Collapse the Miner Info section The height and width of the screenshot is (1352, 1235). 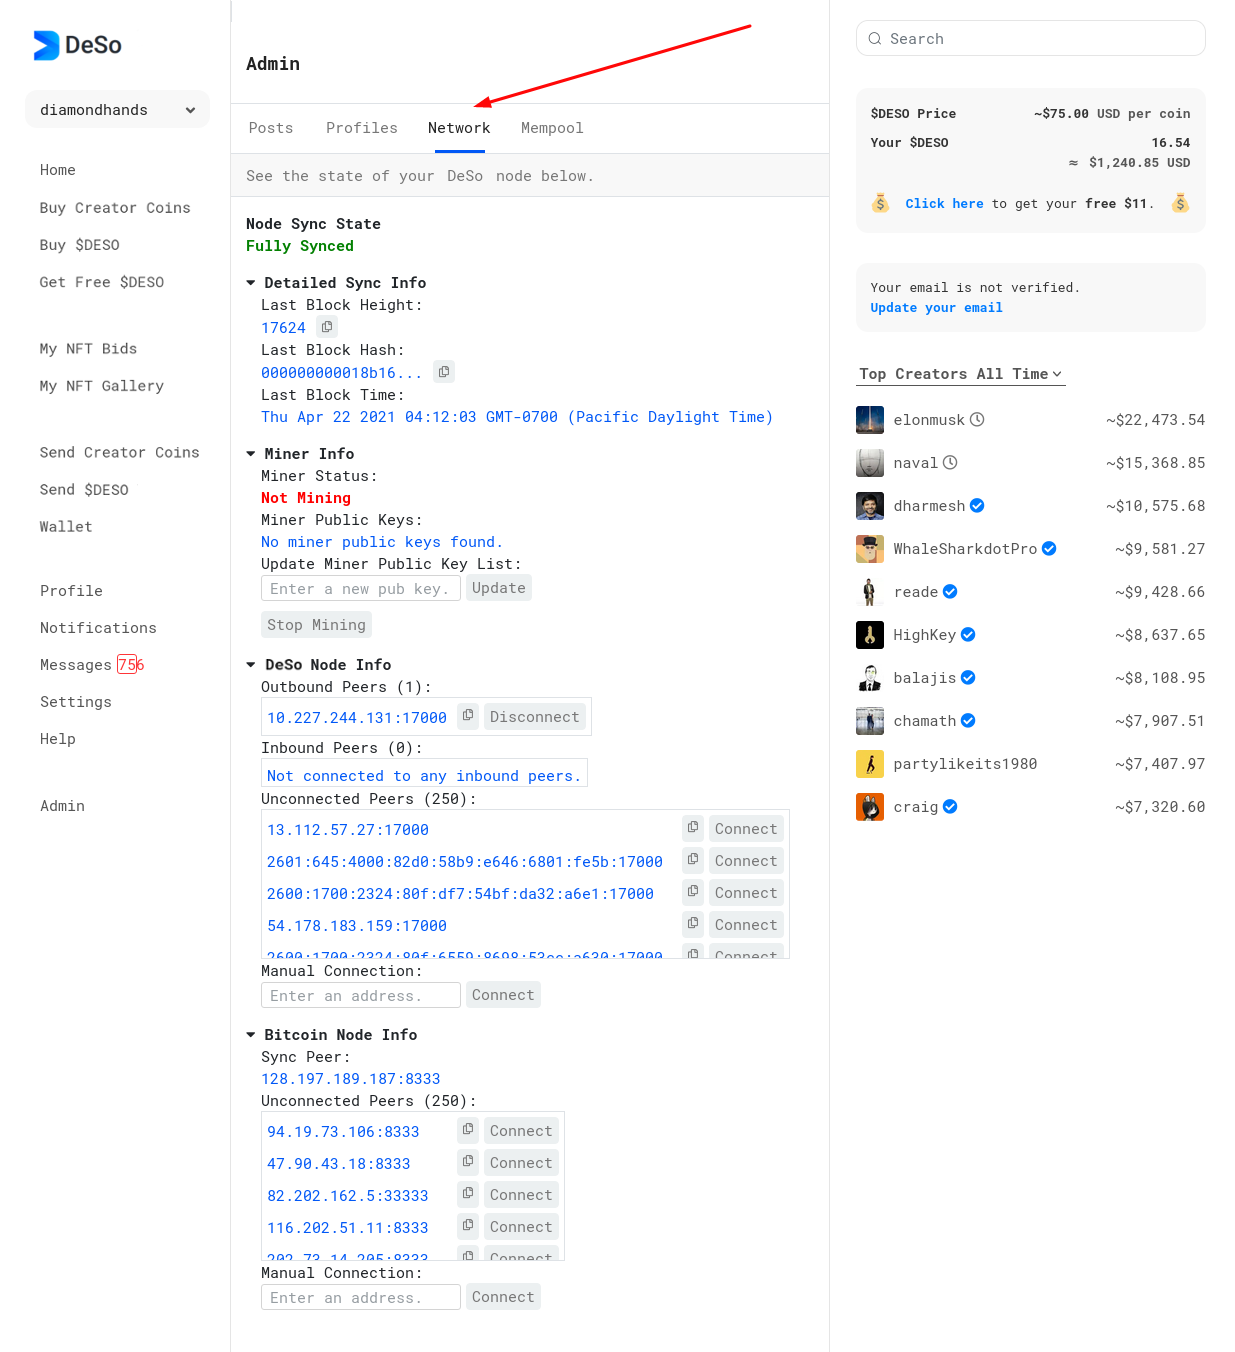pyautogui.click(x=251, y=454)
